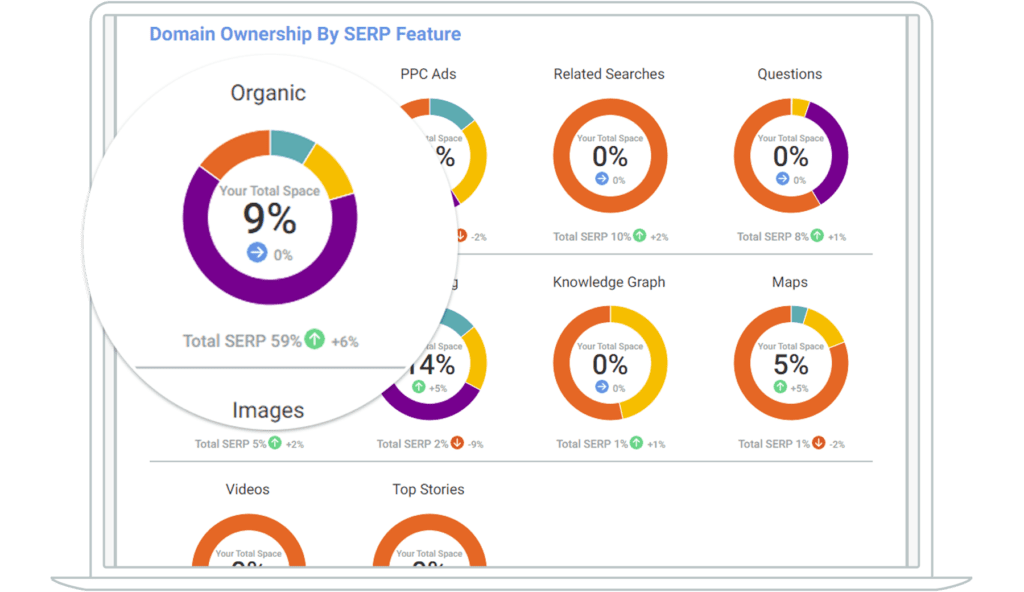Select the Top Stories chart title
The image size is (1024, 592).
coord(428,489)
